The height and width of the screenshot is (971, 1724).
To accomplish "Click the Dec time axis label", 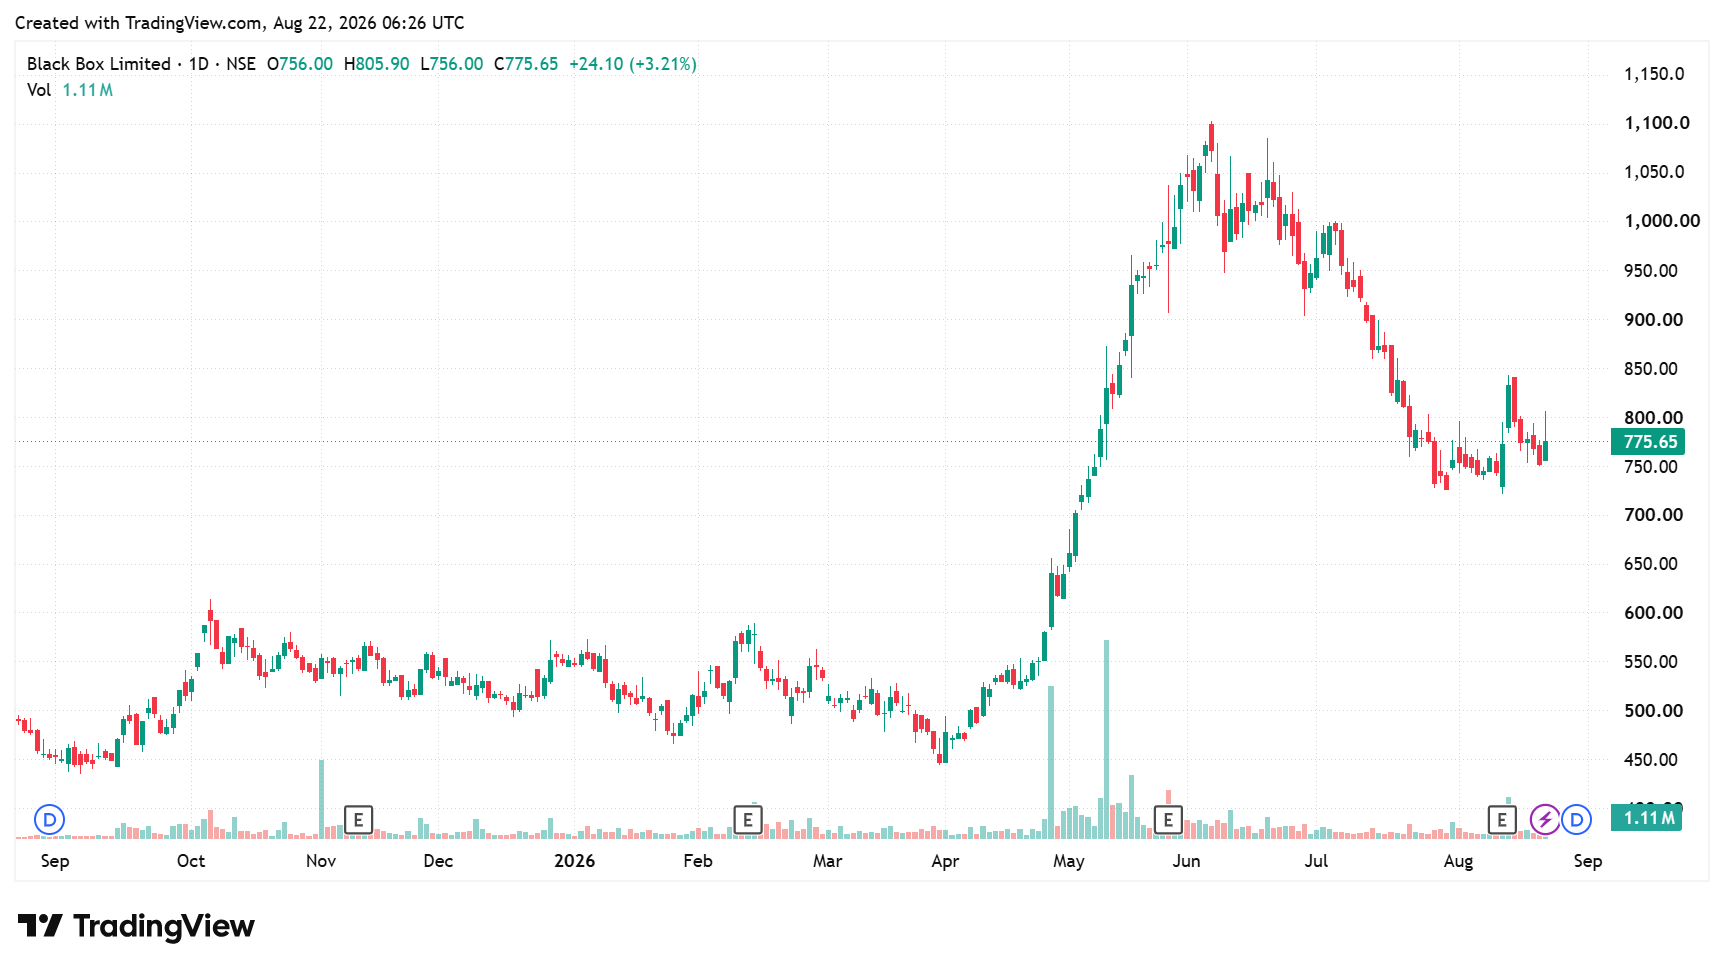I will (438, 861).
